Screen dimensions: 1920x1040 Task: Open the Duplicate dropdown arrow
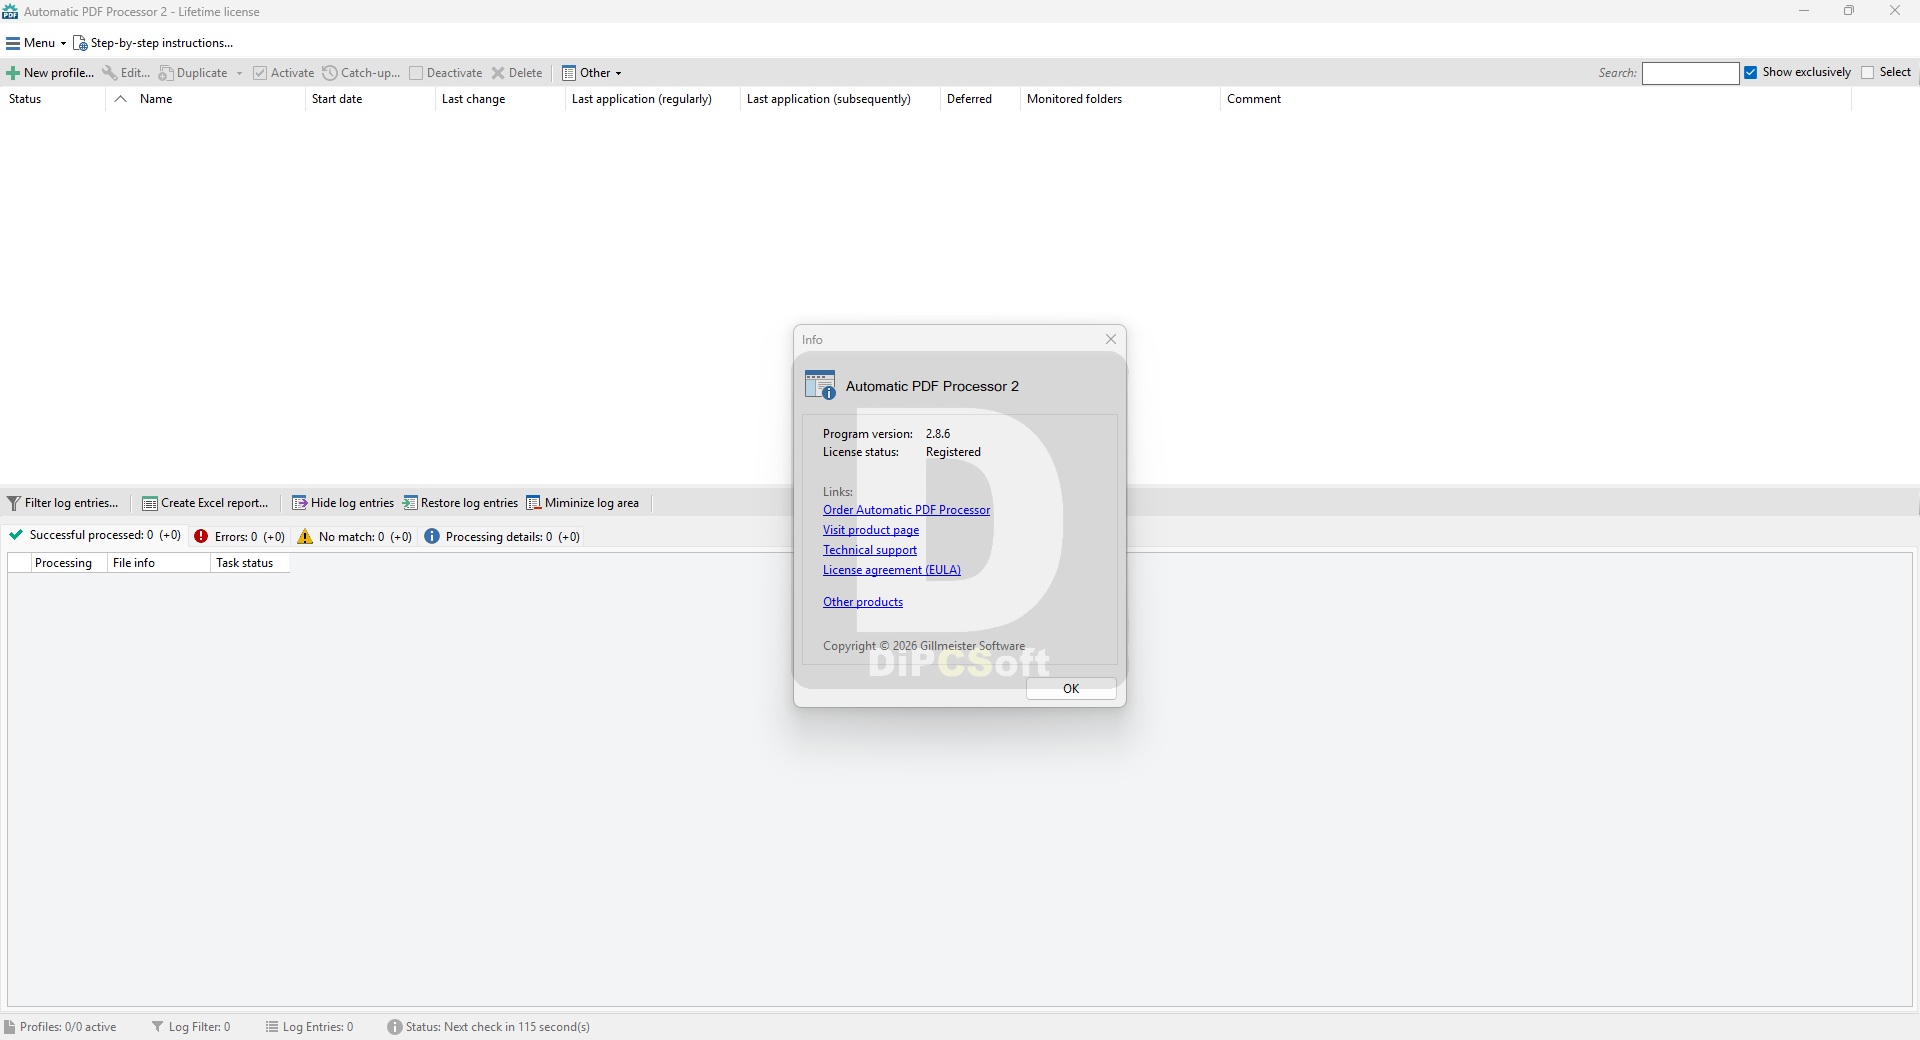[x=239, y=73]
